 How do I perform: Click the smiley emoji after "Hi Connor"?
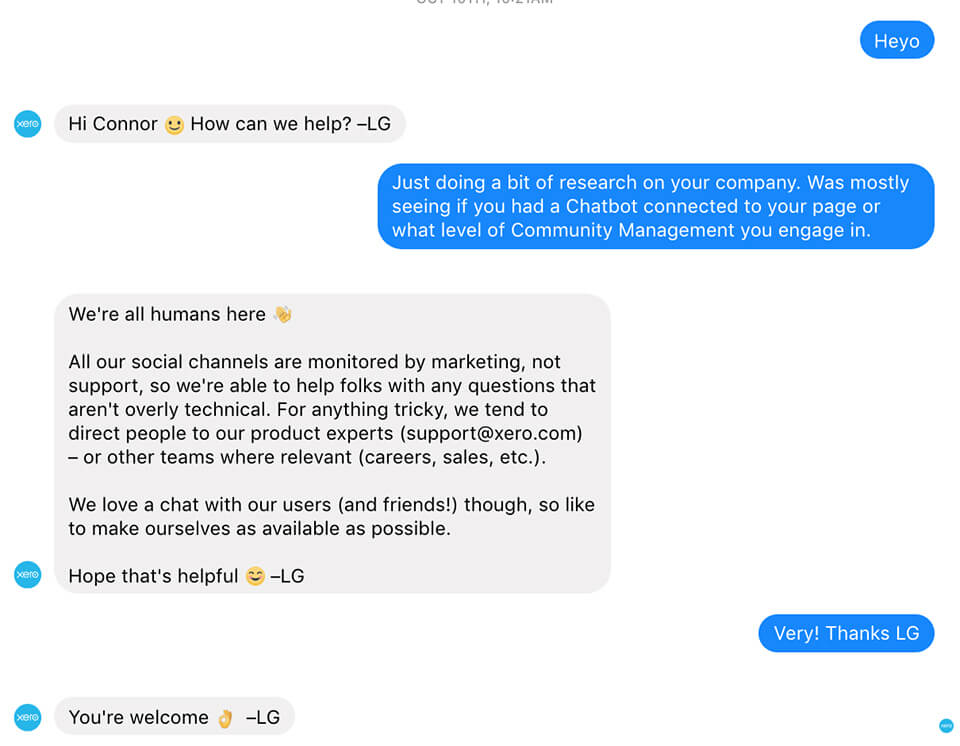point(174,125)
